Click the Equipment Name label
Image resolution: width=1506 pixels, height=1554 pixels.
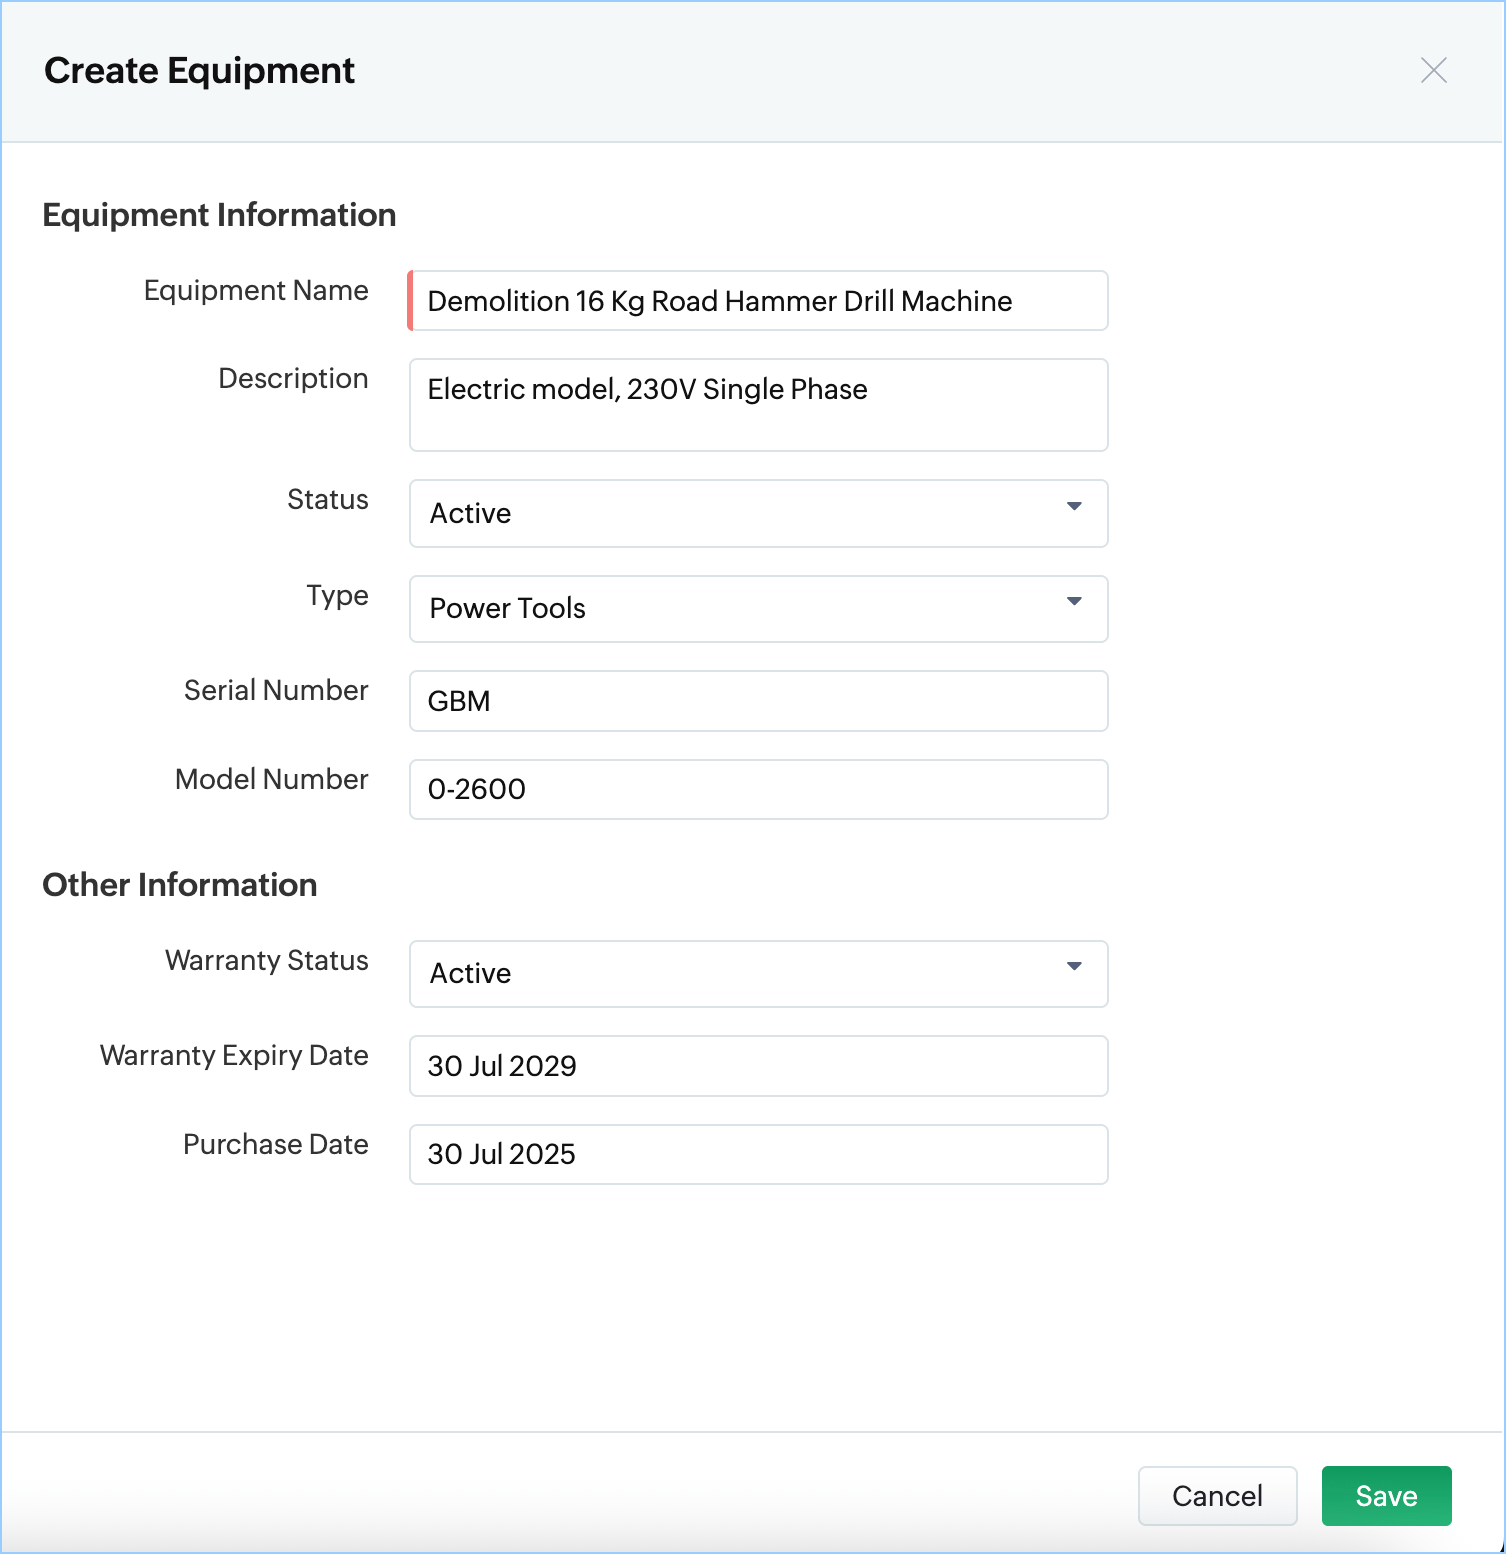(x=256, y=290)
